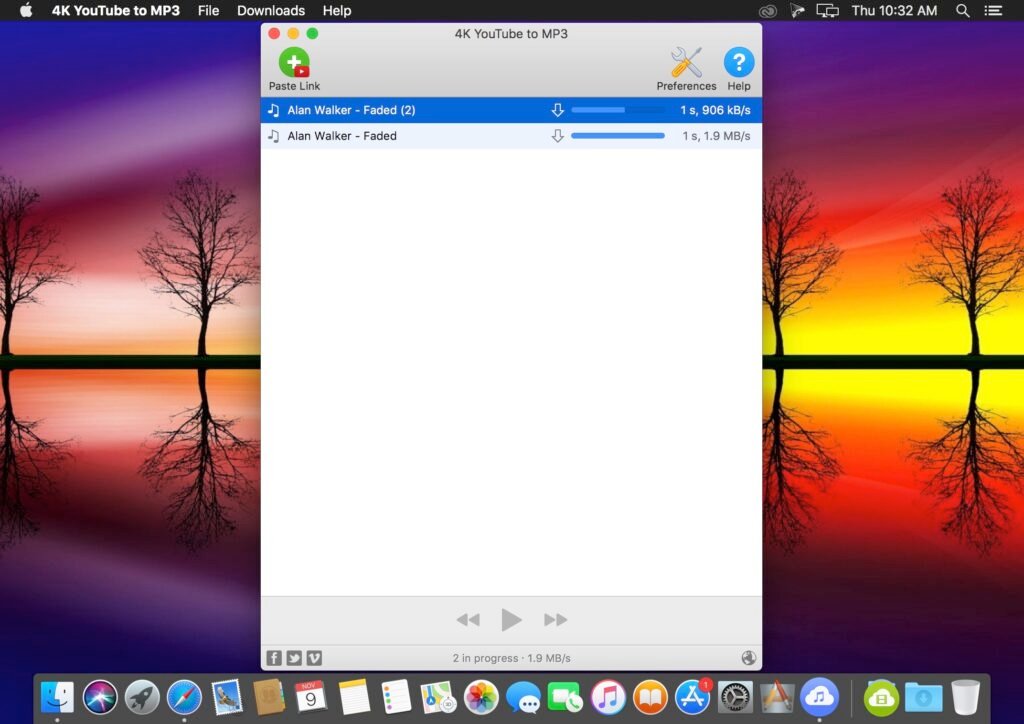The image size is (1024, 724).
Task: Click the Help question mark icon
Action: [x=739, y=63]
